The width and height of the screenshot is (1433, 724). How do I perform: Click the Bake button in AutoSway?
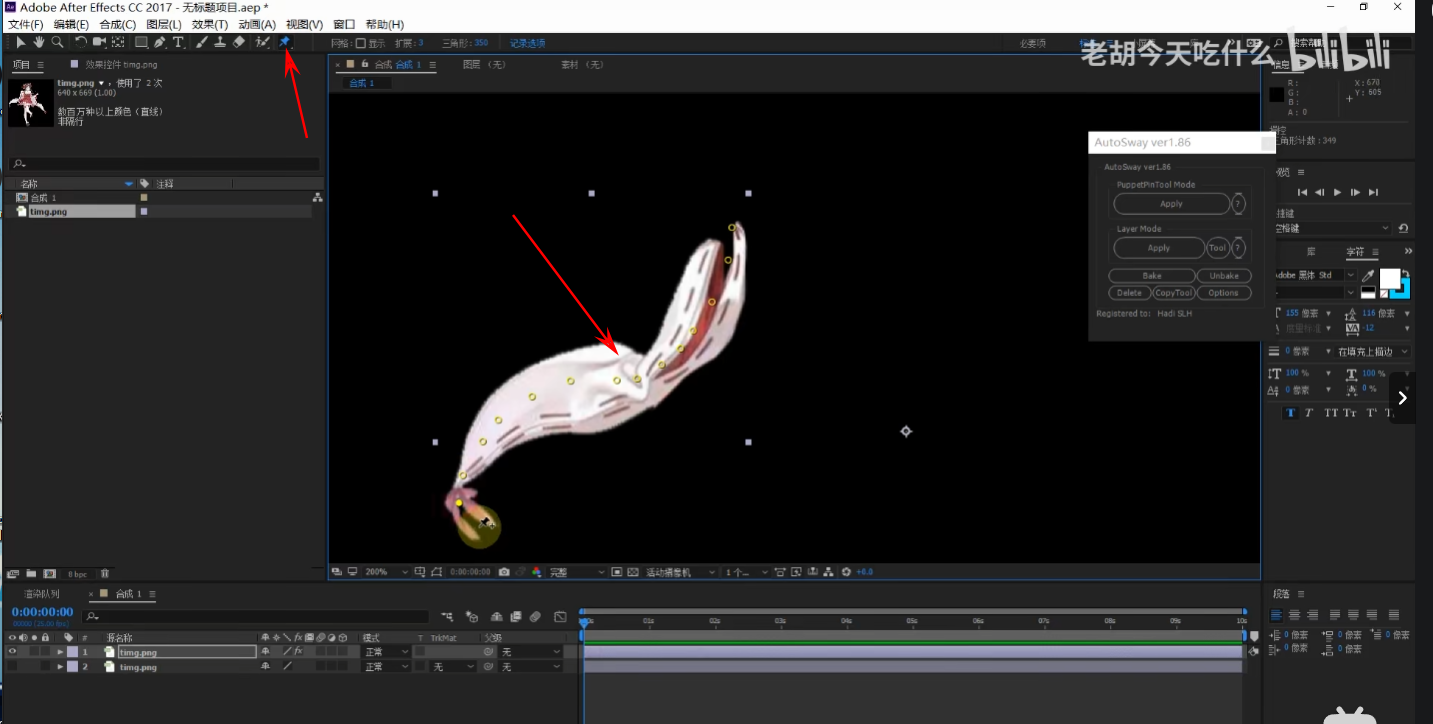1152,276
